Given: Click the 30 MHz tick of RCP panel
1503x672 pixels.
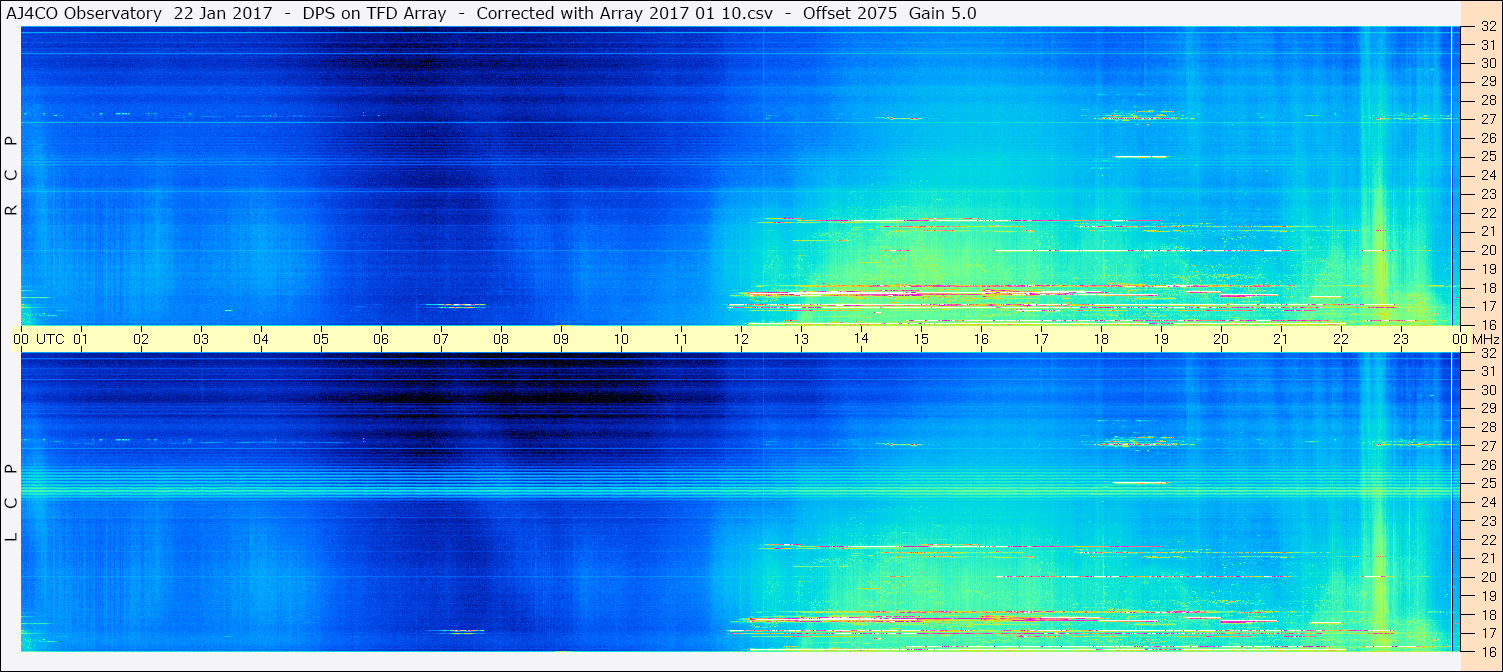Looking at the screenshot, I should [x=1487, y=62].
